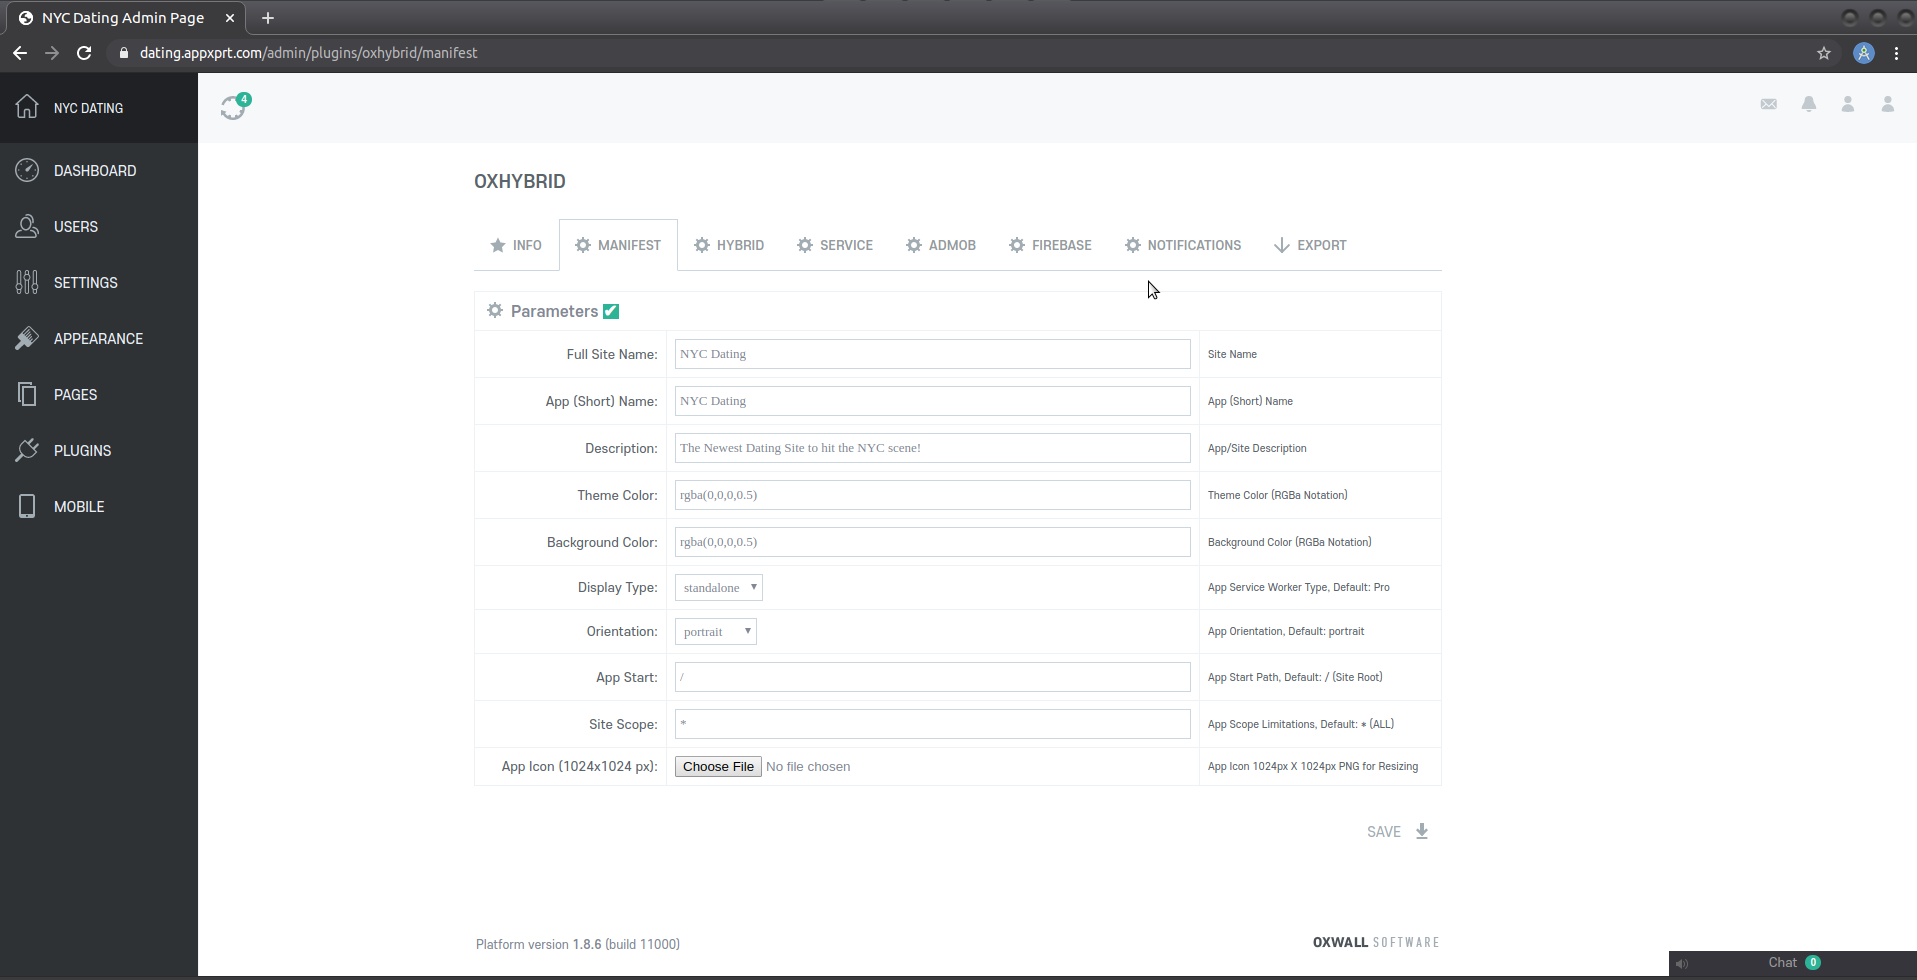Expand the Orientation dropdown

coord(715,632)
